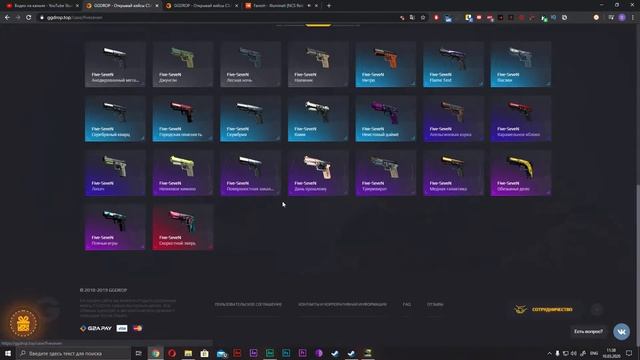The width and height of the screenshot is (640, 360).
Task: Select the Five-SeveN Тримувират skin card
Action: [x=386, y=173]
